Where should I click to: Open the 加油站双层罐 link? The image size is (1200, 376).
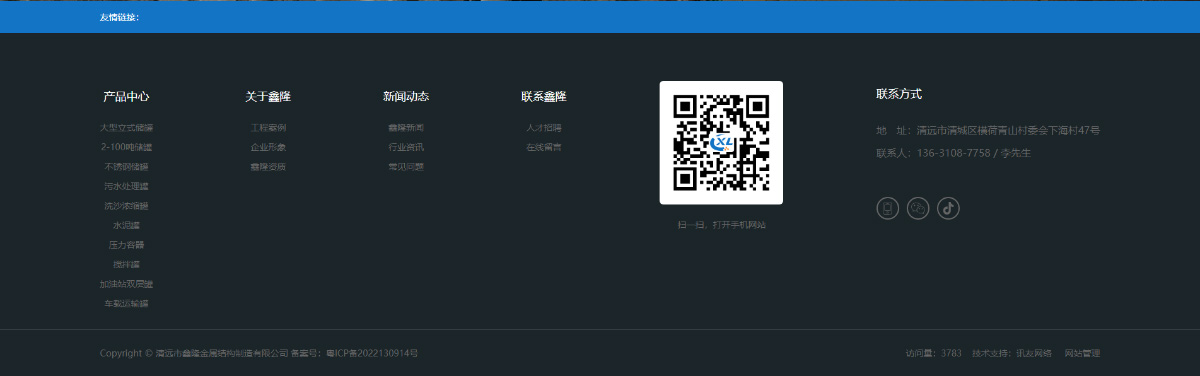point(126,284)
